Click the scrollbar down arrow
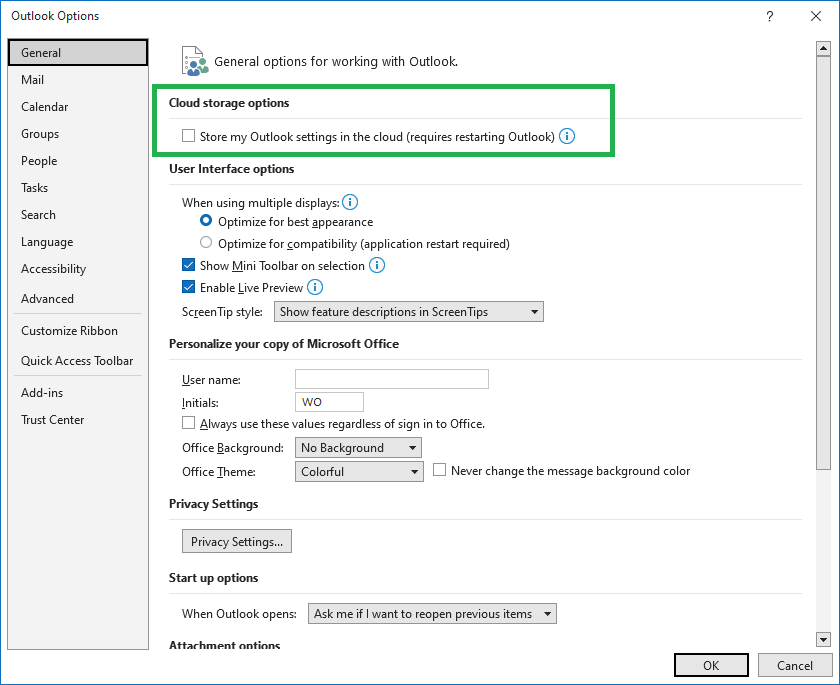 pos(823,638)
